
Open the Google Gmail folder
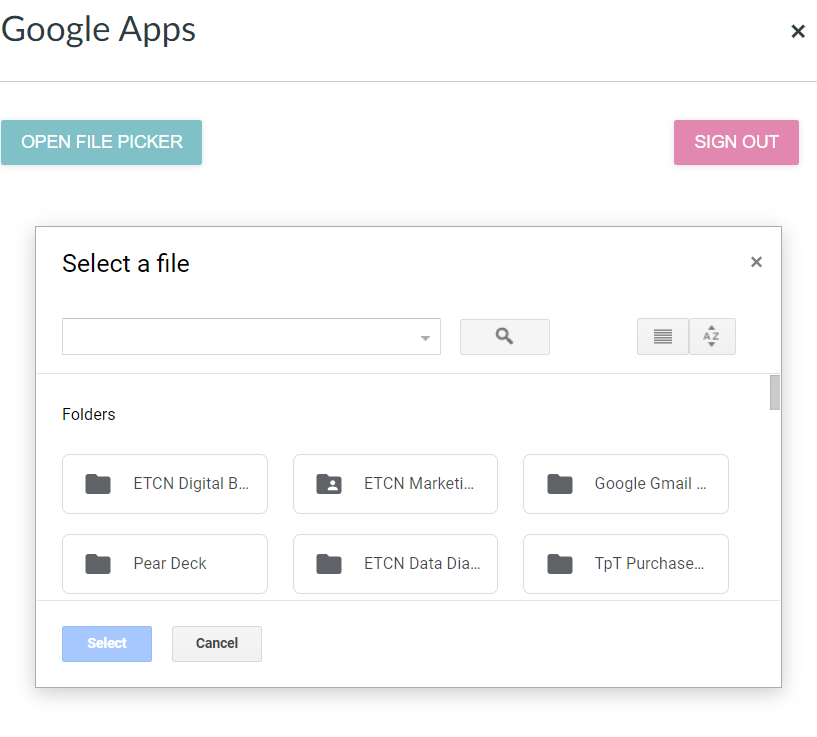(x=626, y=484)
